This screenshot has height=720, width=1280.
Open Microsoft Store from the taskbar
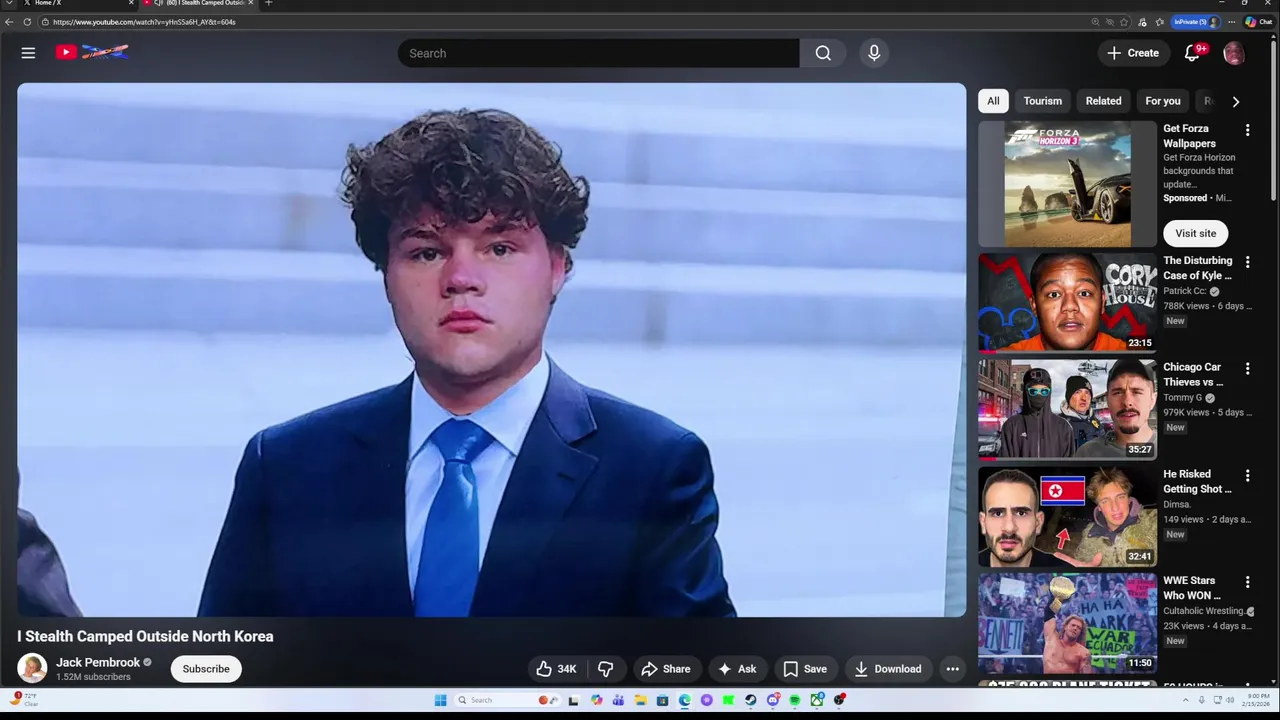pos(662,700)
